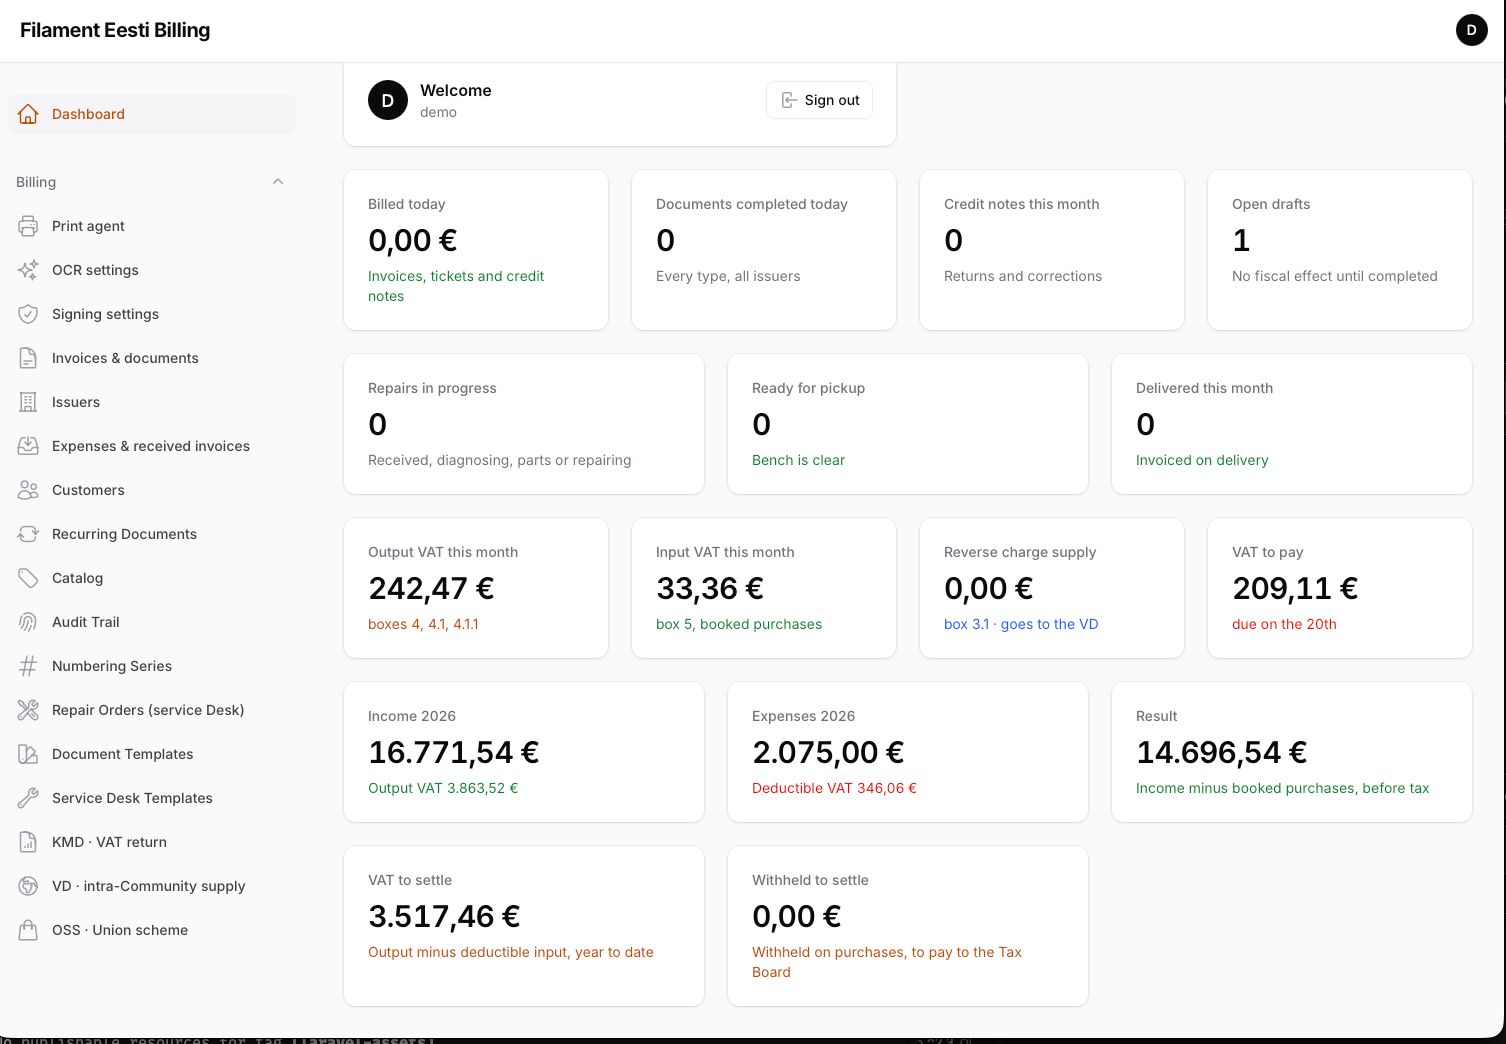Click 'Repairs in progress' card title
The width and height of the screenshot is (1506, 1044).
coord(432,388)
